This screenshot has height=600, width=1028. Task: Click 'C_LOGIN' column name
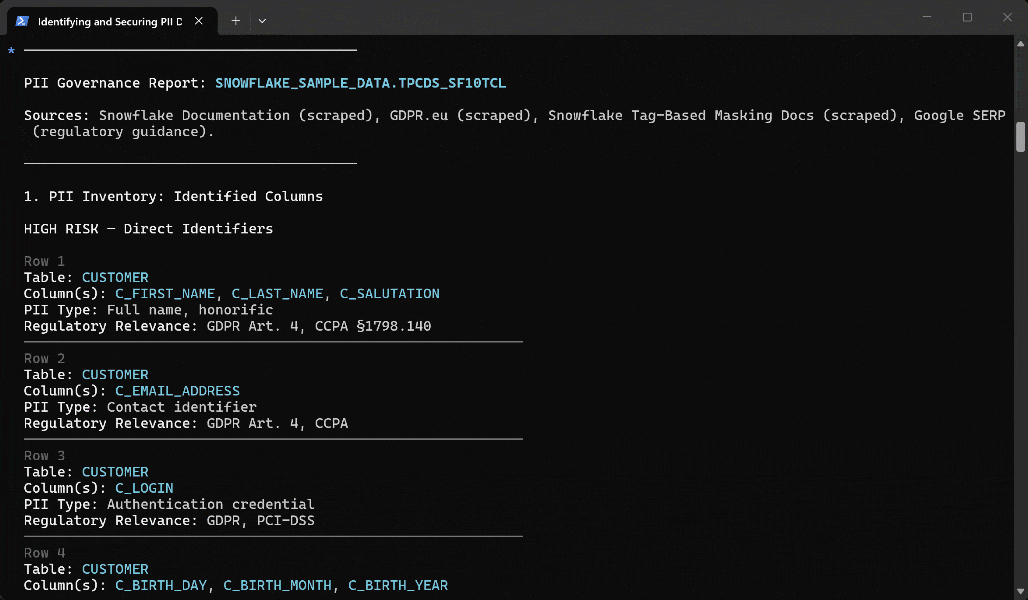[x=144, y=489]
